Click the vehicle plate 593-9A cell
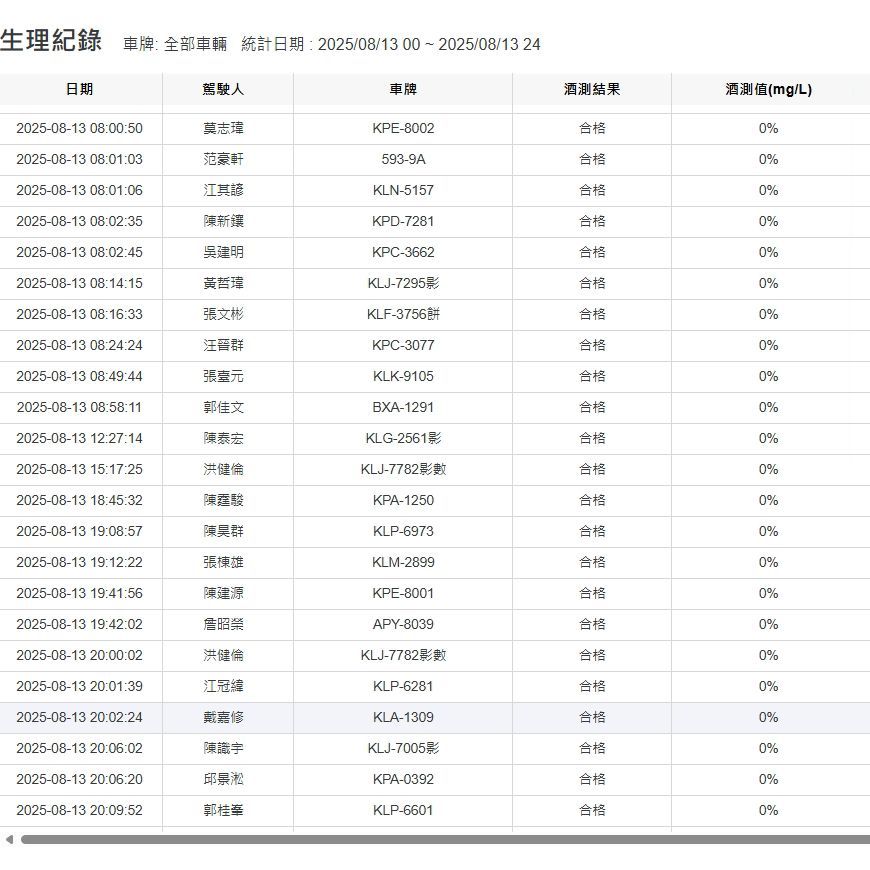The image size is (870, 870). tap(402, 159)
